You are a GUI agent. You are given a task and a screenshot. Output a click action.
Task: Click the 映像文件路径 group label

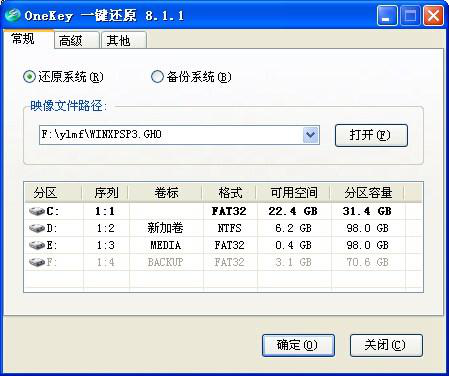68,106
